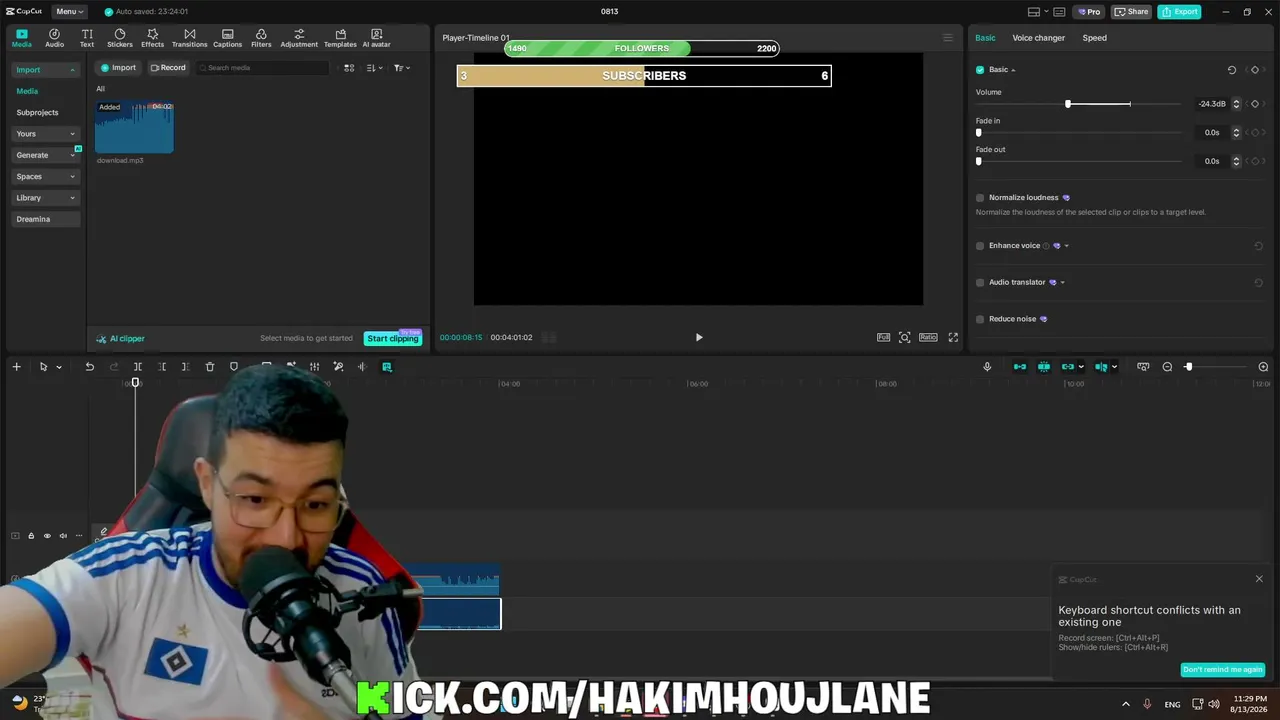The height and width of the screenshot is (720, 1280).
Task: Open the Stickers panel
Action: coord(120,38)
